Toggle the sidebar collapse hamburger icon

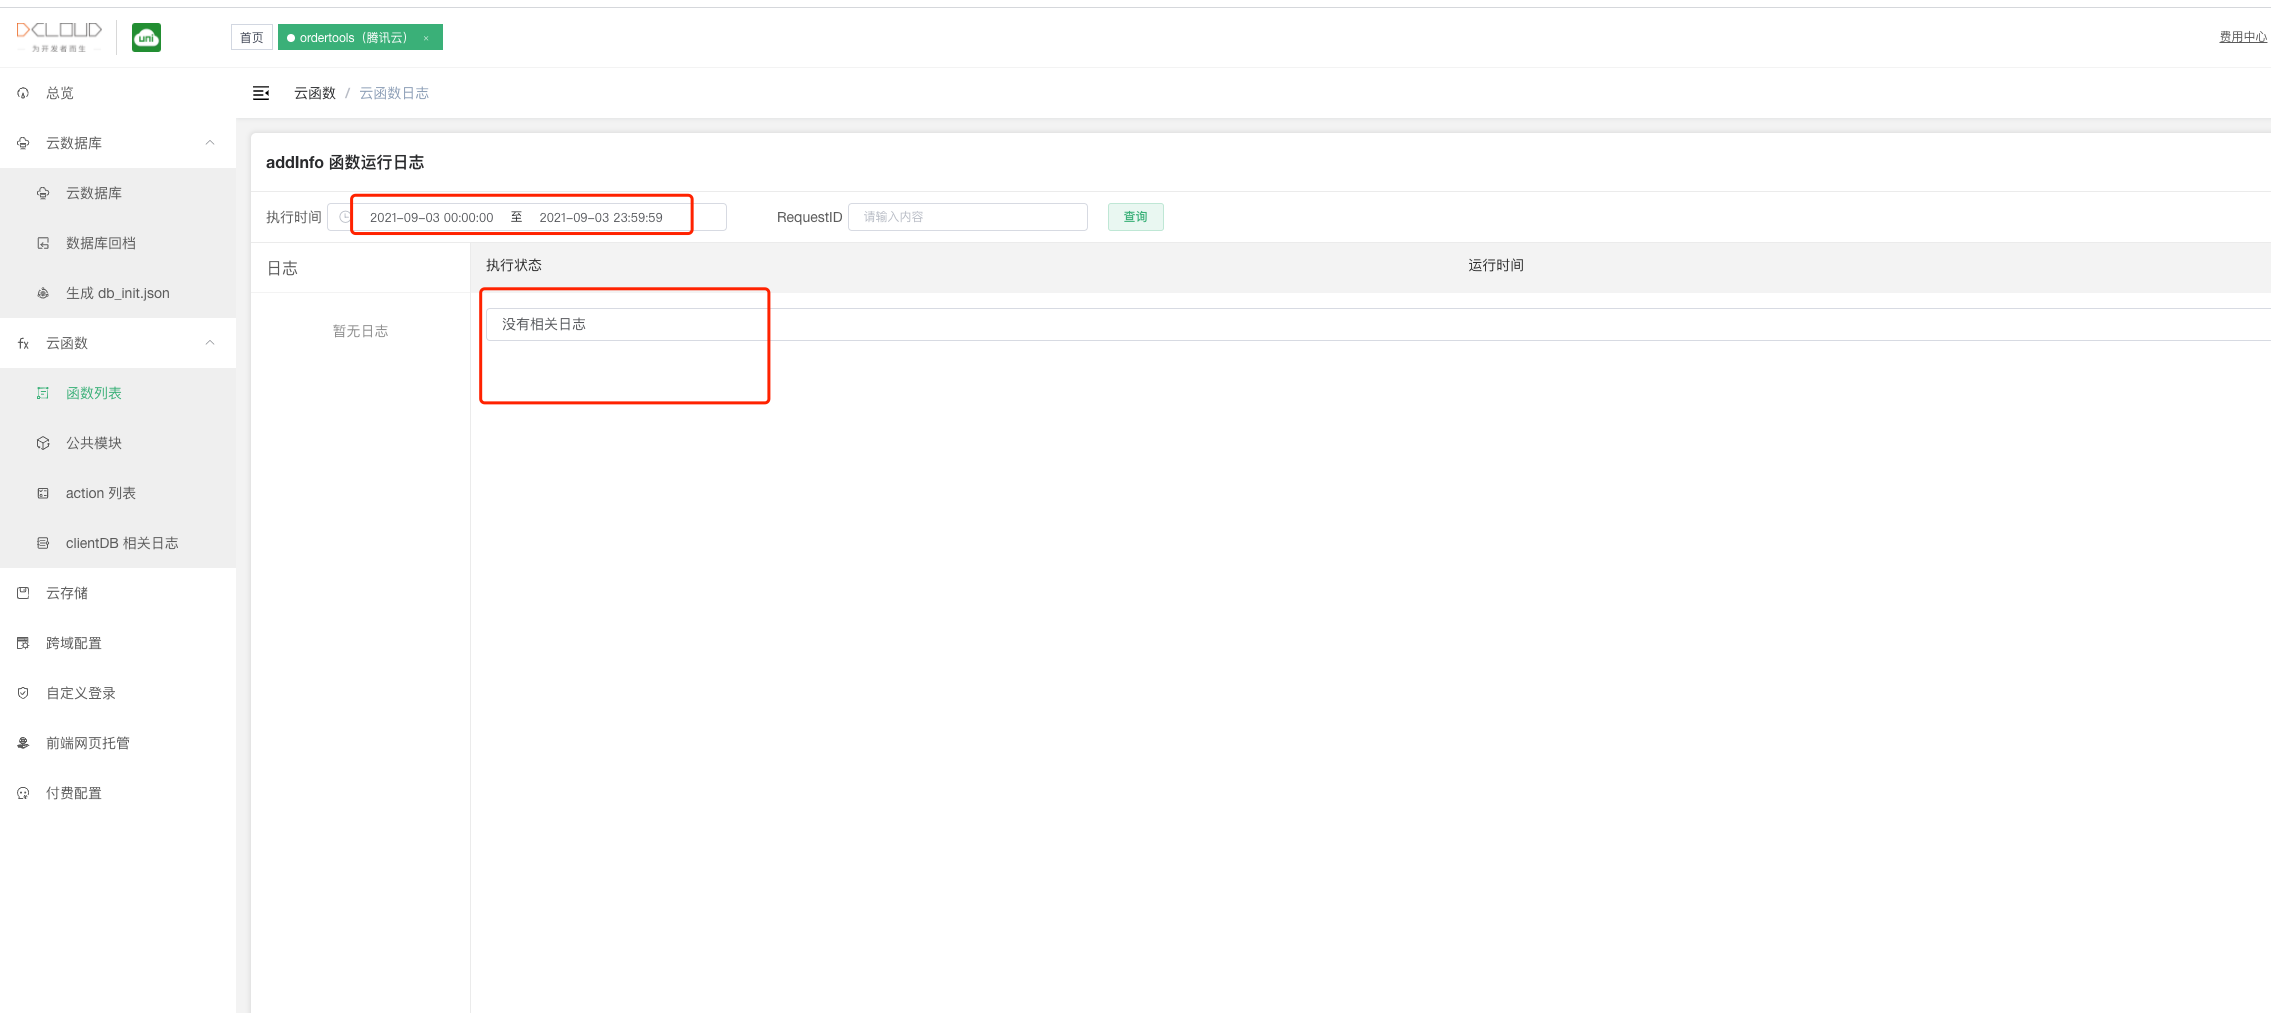pyautogui.click(x=261, y=93)
